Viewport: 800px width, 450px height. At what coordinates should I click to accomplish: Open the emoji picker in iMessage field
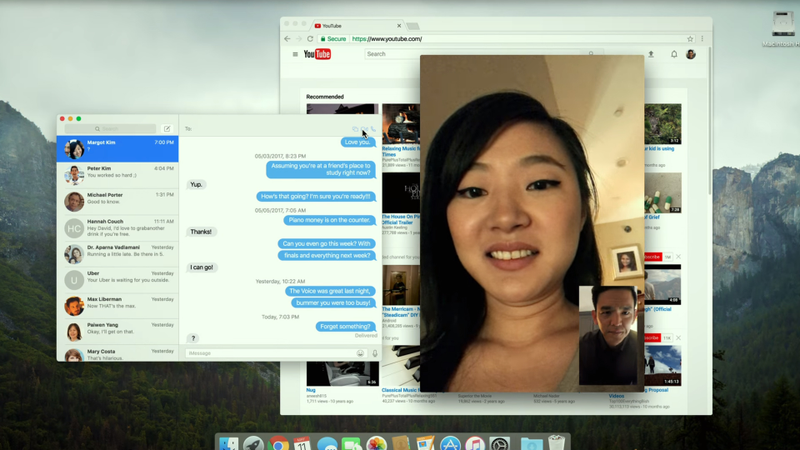[360, 353]
